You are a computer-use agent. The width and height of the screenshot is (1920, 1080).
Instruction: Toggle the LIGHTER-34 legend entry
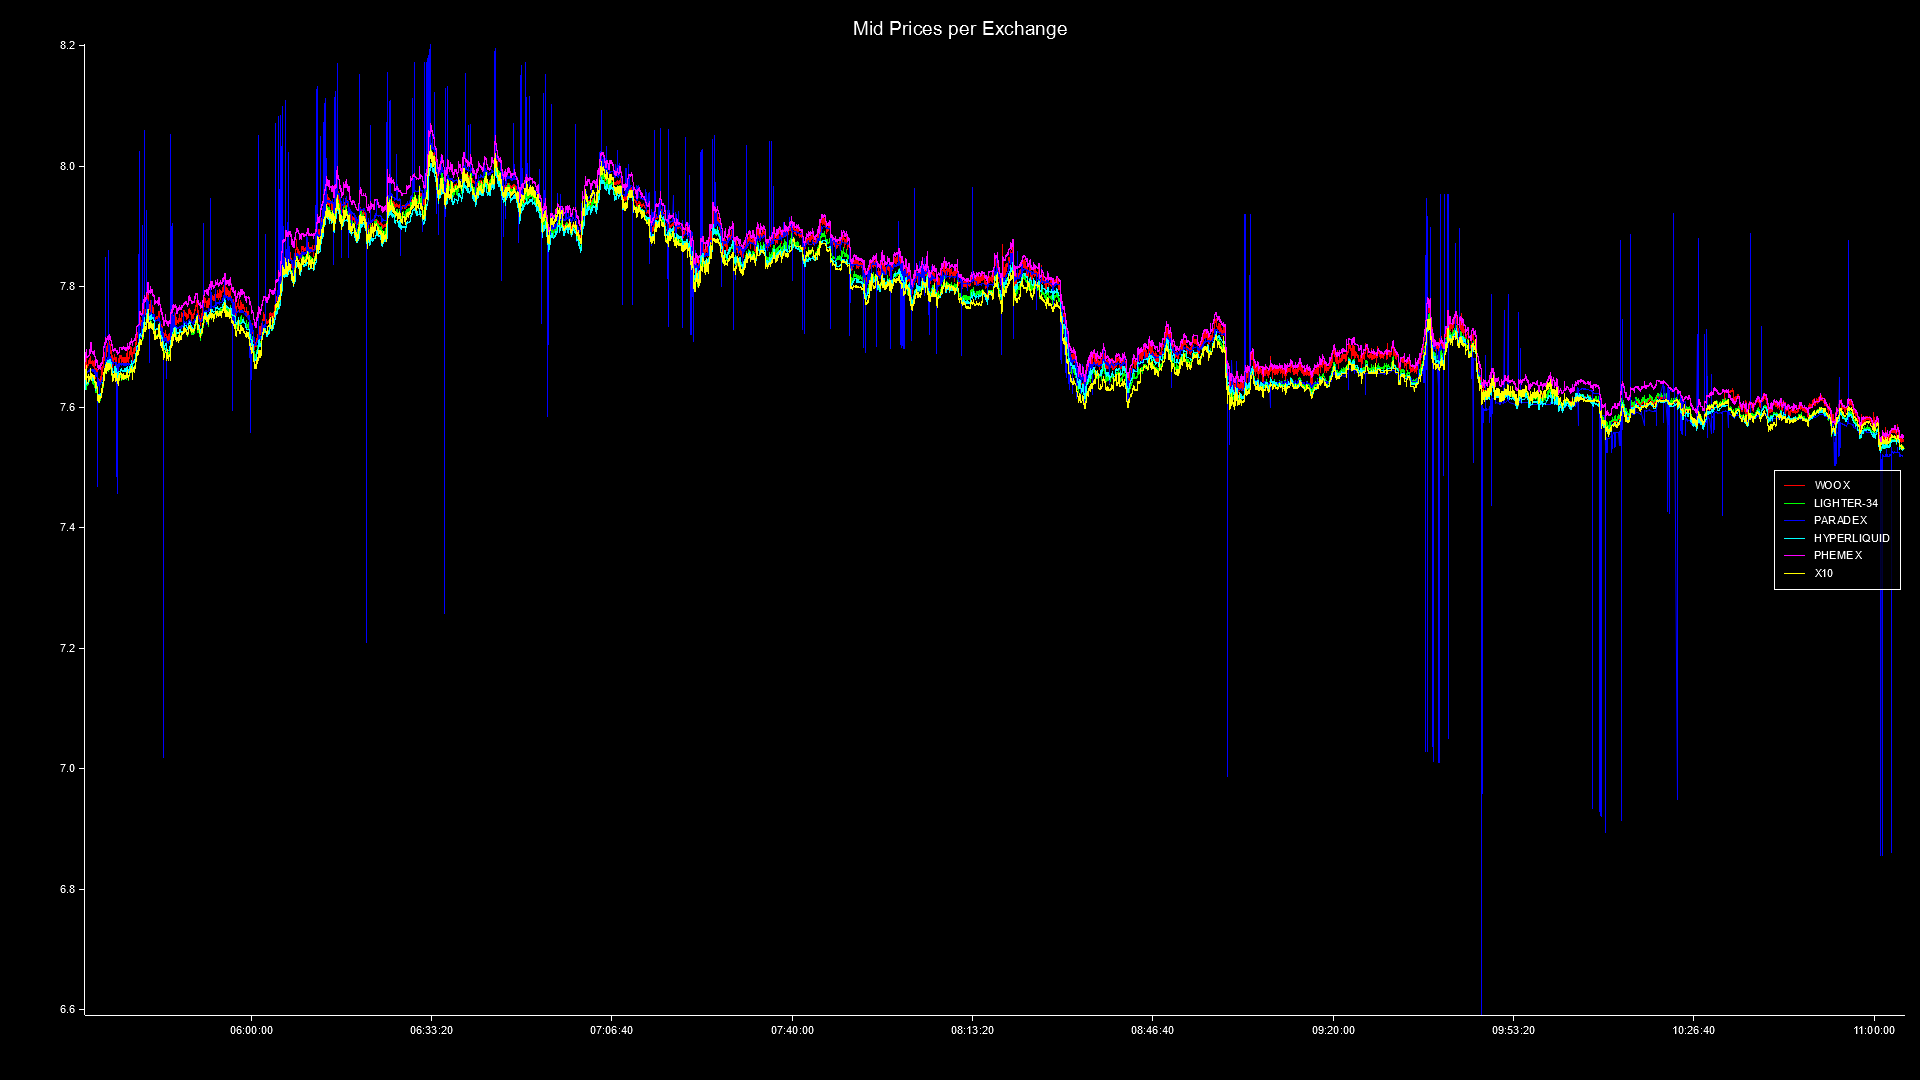pyautogui.click(x=1844, y=503)
